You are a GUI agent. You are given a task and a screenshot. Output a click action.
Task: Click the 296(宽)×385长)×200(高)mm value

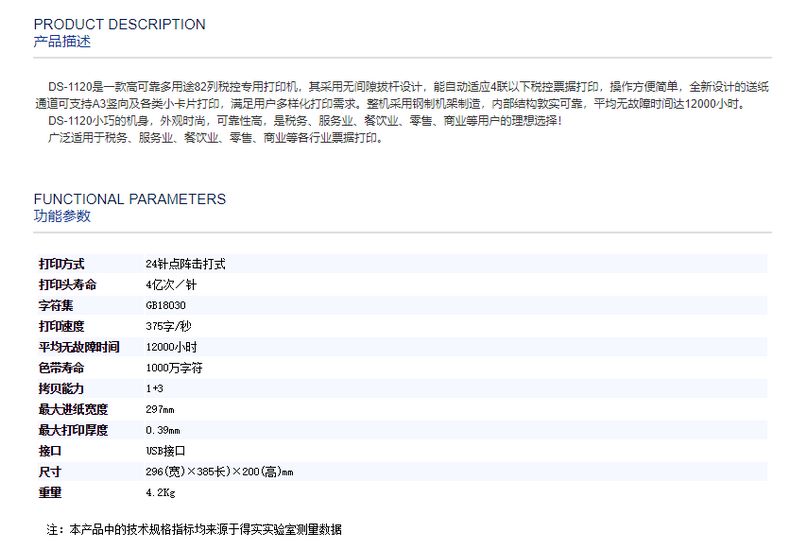coord(220,472)
